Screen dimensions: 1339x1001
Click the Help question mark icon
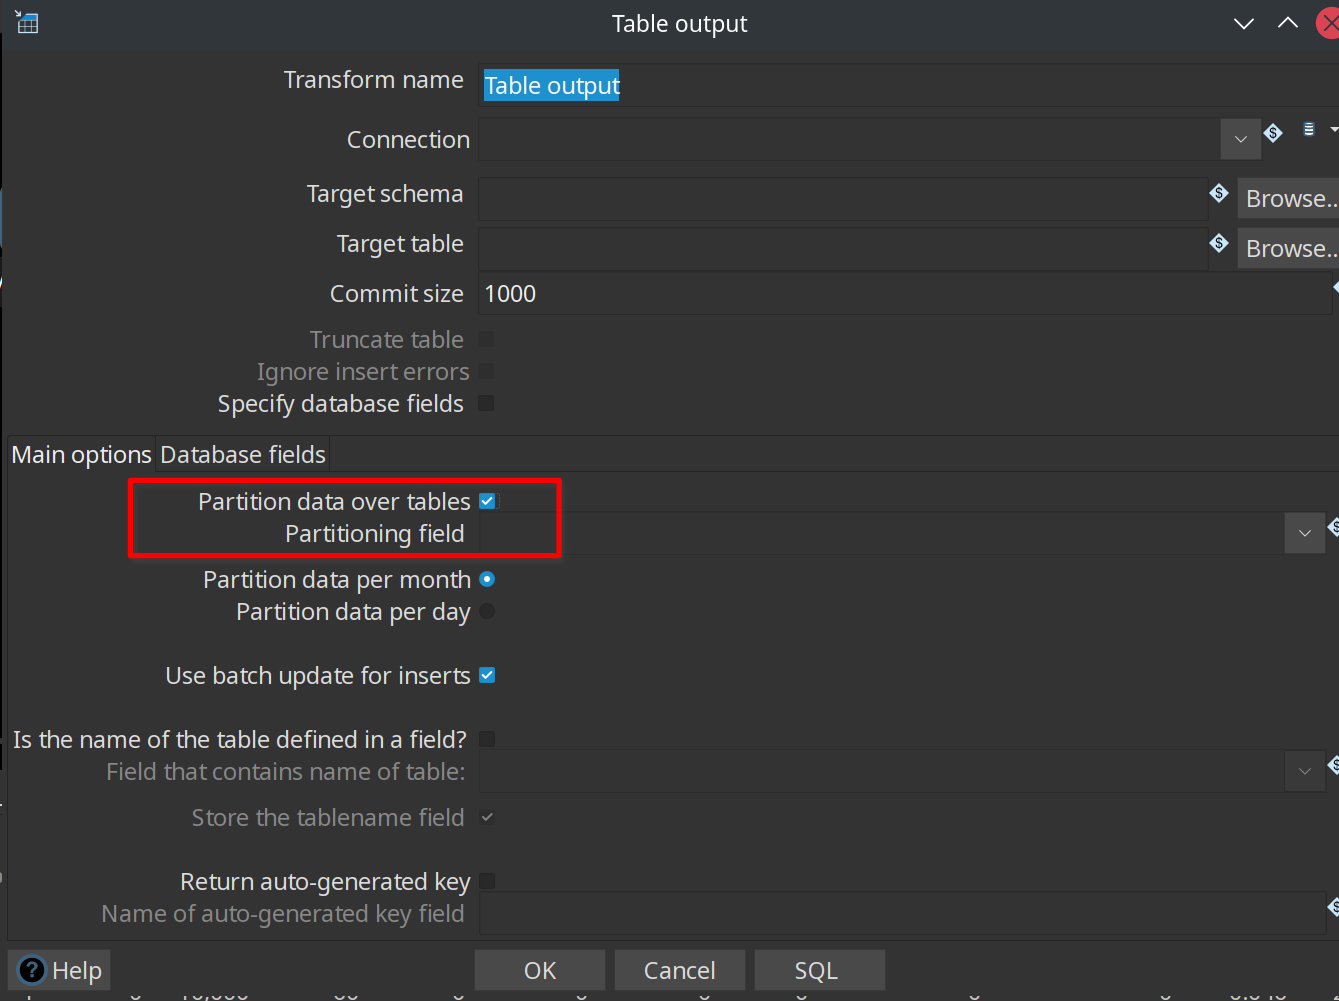[x=32, y=970]
